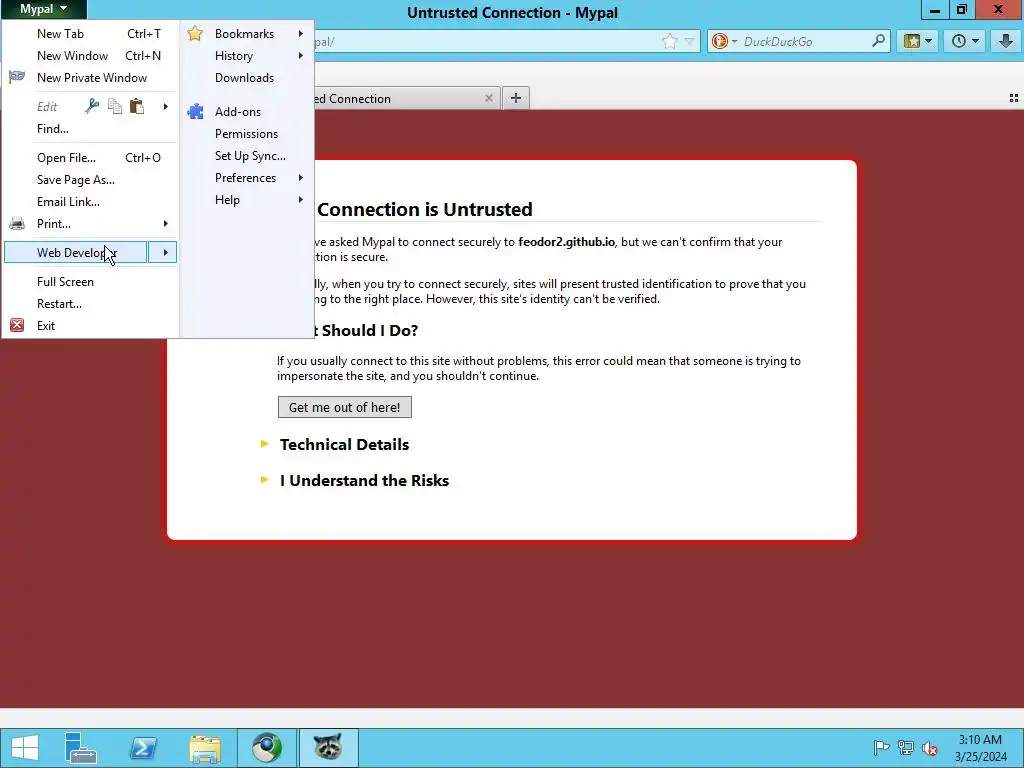Launch PowerShell from the taskbar
1024x768 pixels.
click(x=143, y=748)
